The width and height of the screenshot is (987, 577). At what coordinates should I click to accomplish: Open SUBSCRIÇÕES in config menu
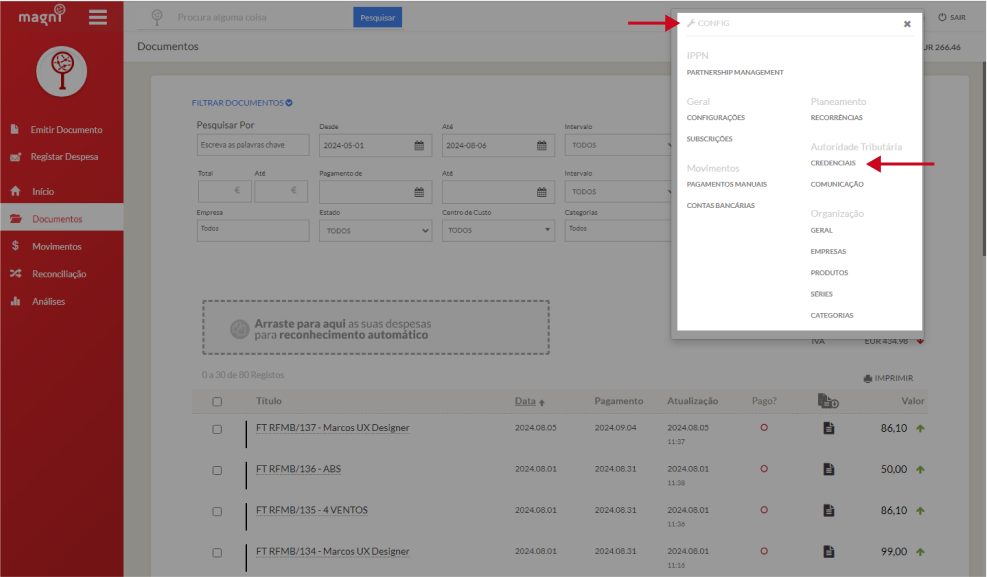pos(709,139)
